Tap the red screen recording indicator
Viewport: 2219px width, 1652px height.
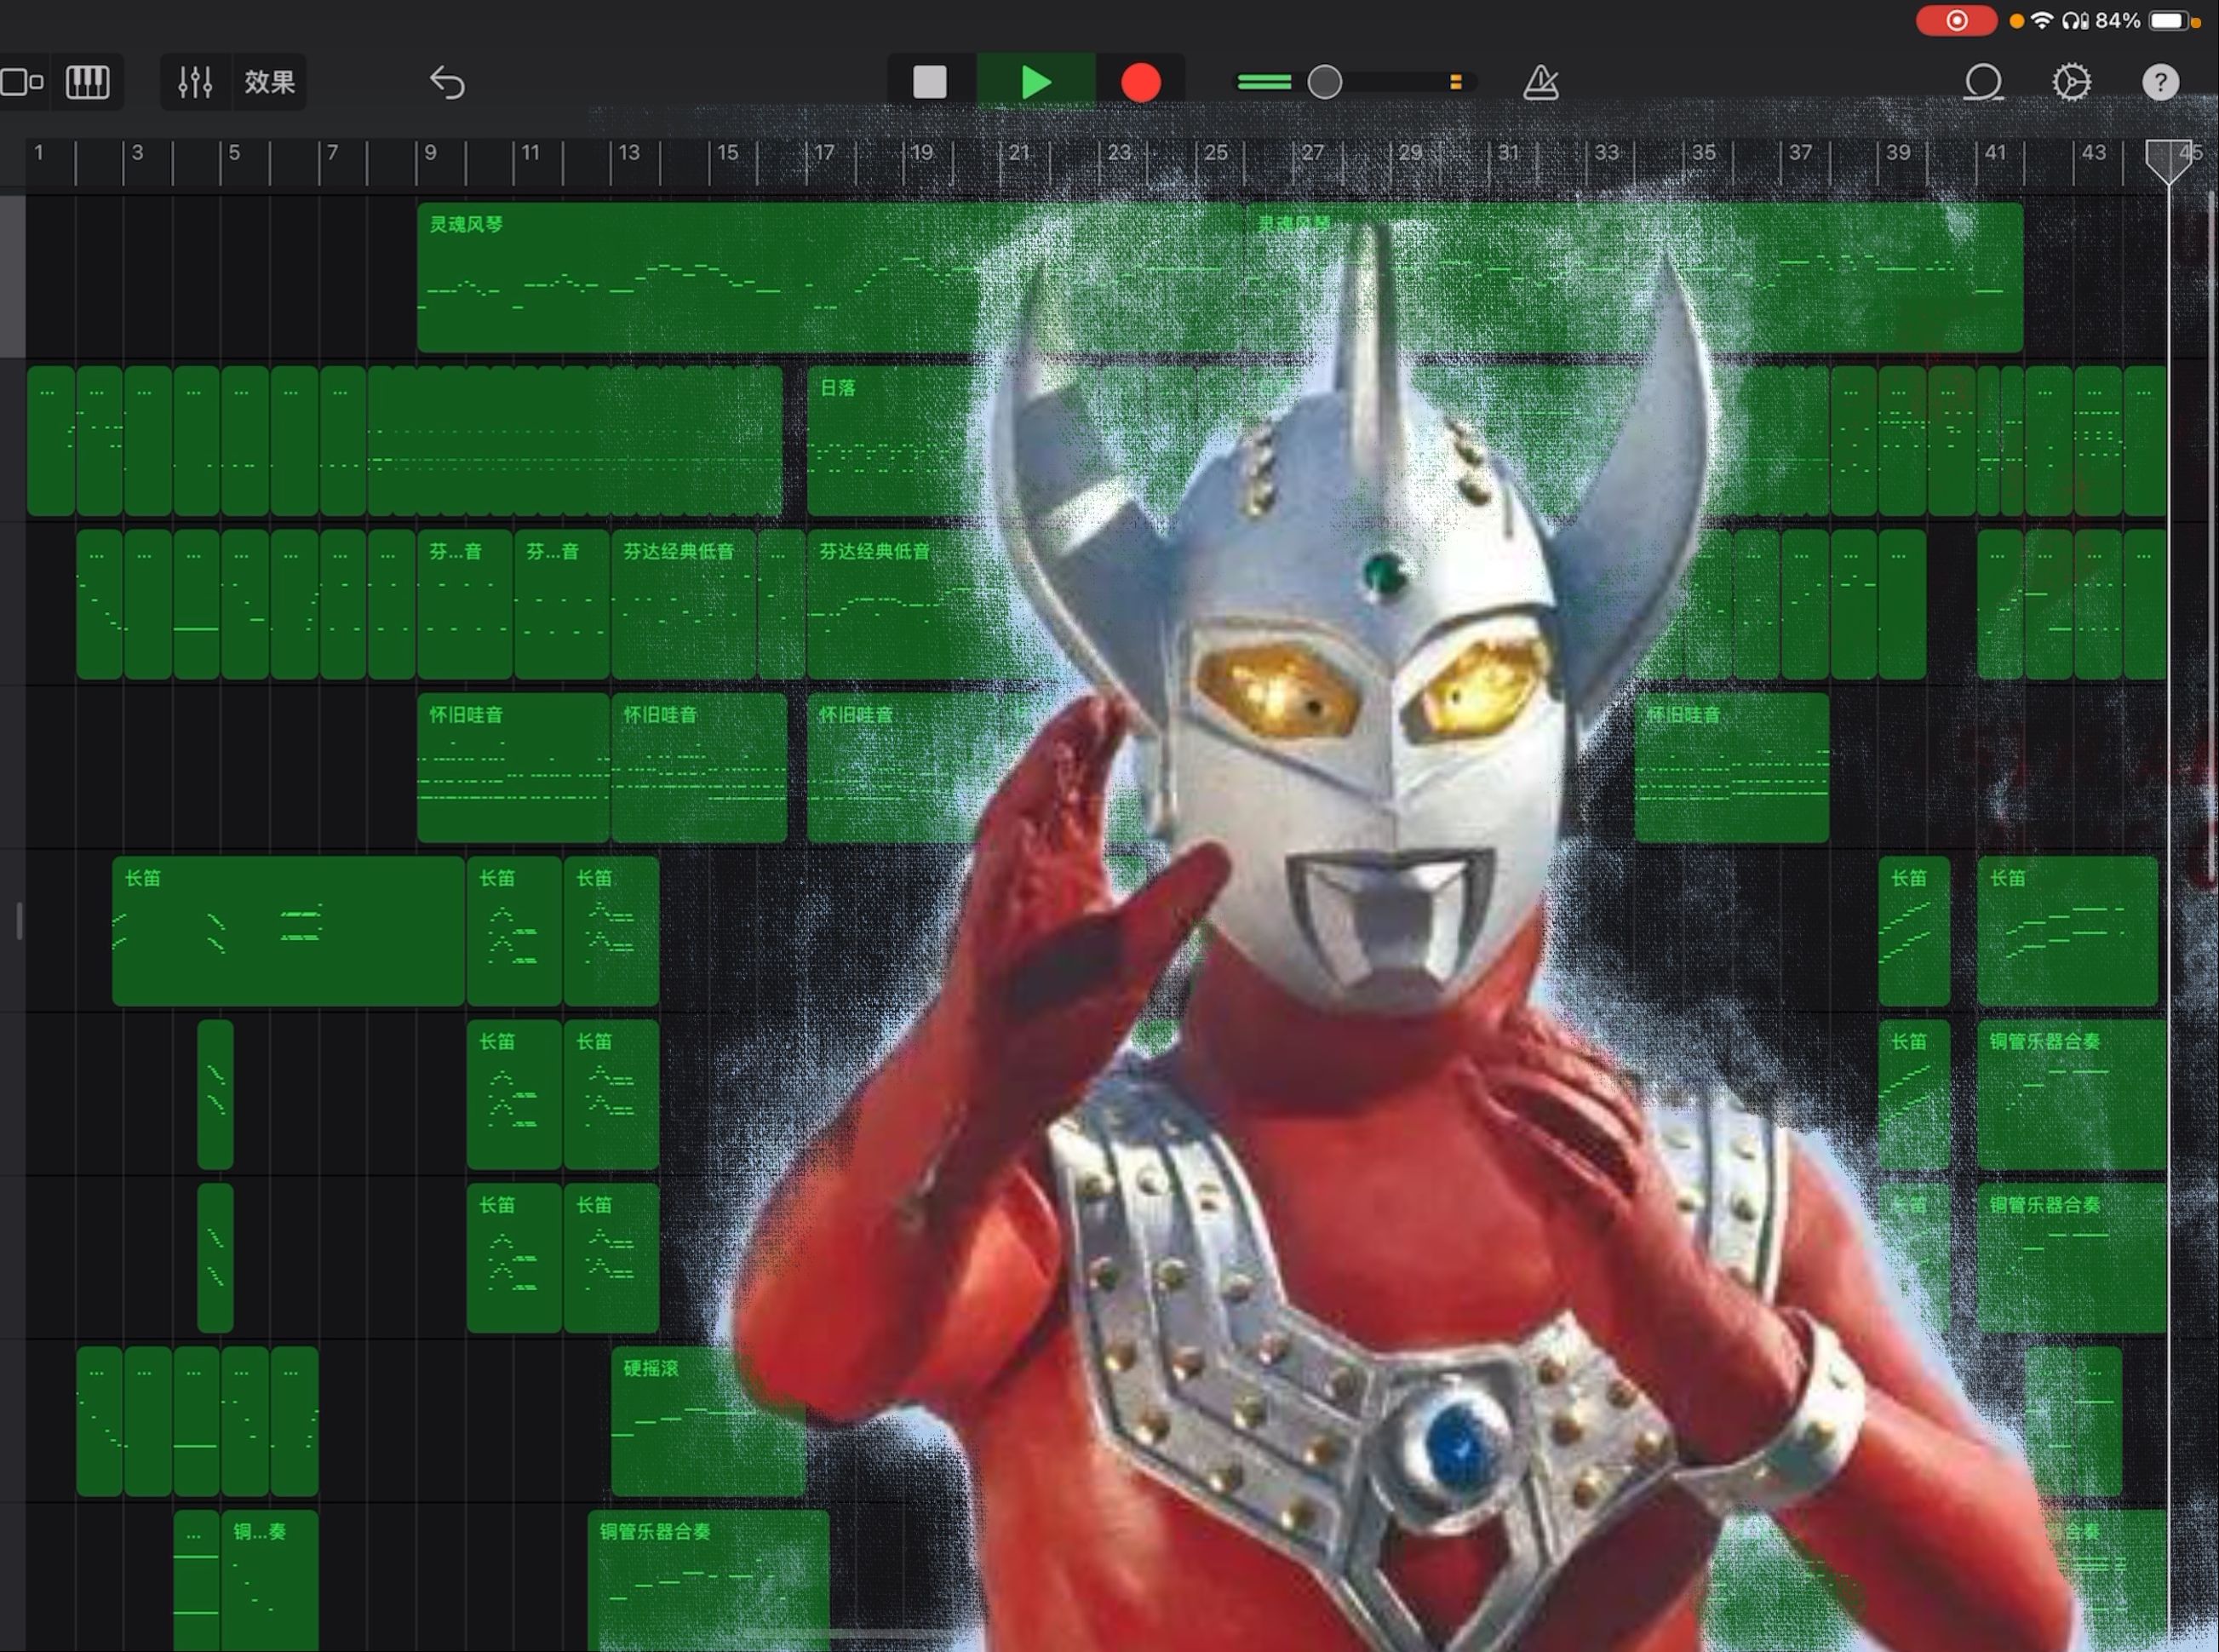tap(1956, 20)
